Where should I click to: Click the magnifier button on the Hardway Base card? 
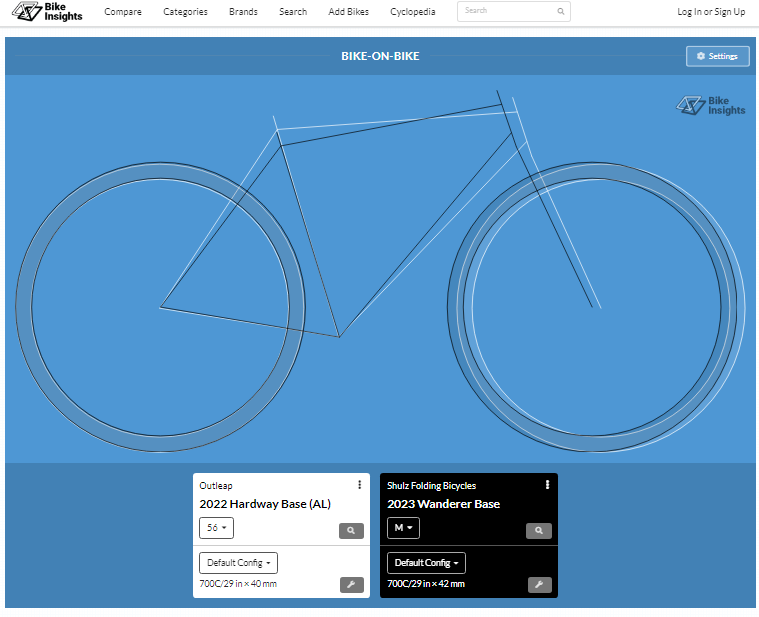351,530
